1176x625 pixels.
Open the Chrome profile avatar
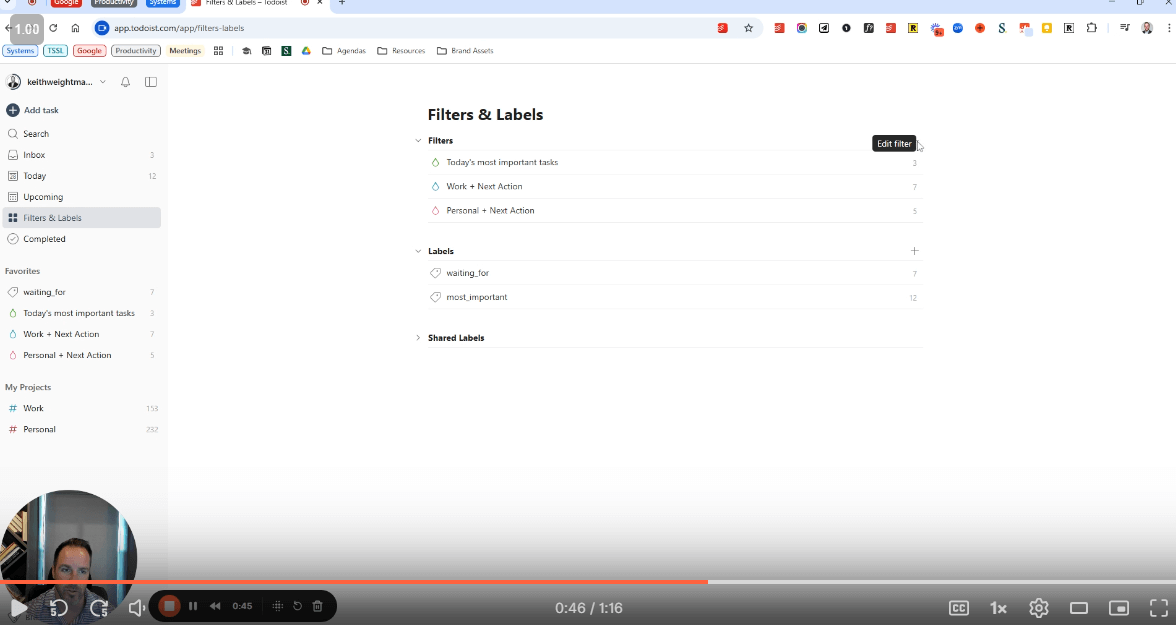(1147, 28)
